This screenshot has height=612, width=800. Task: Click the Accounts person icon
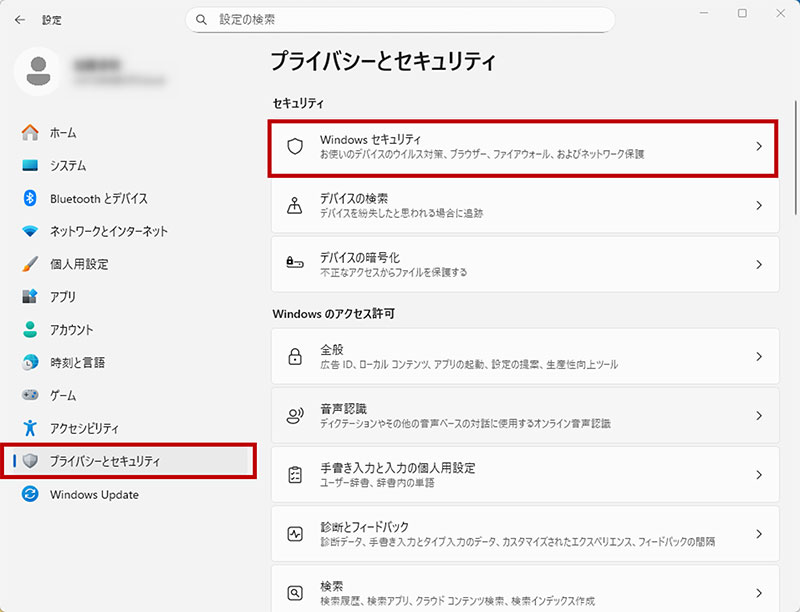[x=29, y=330]
